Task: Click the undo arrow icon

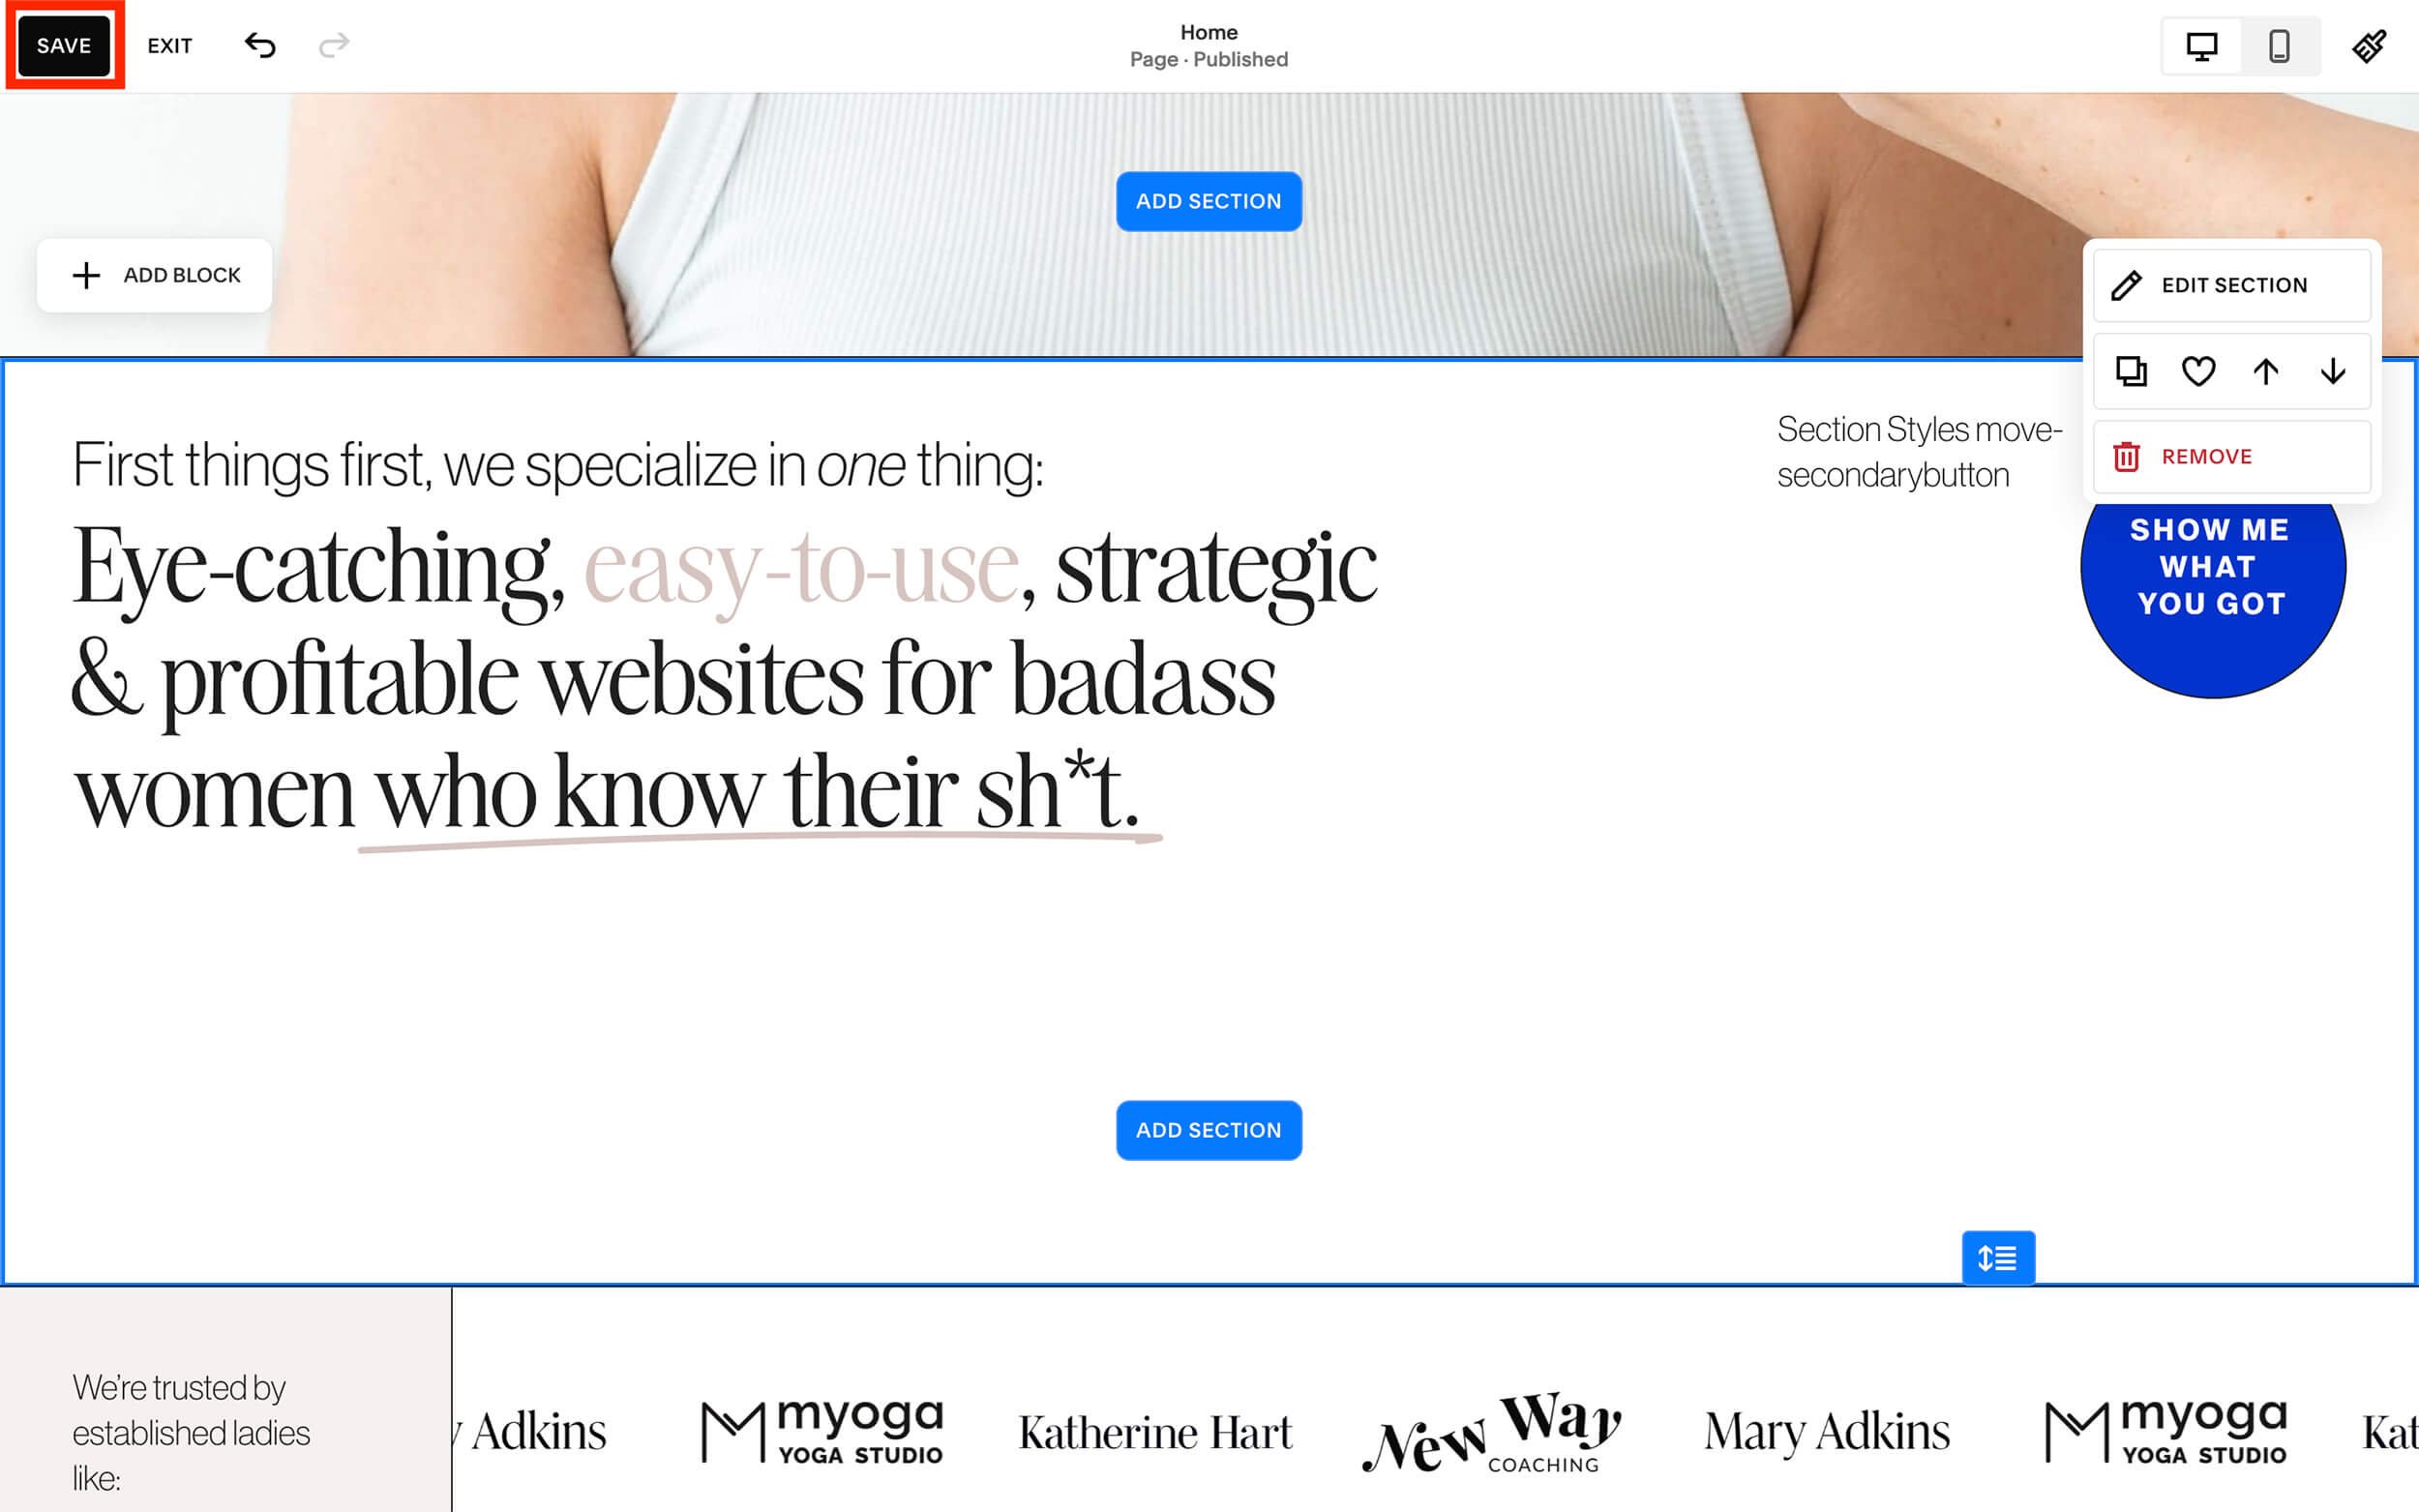Action: 260,45
